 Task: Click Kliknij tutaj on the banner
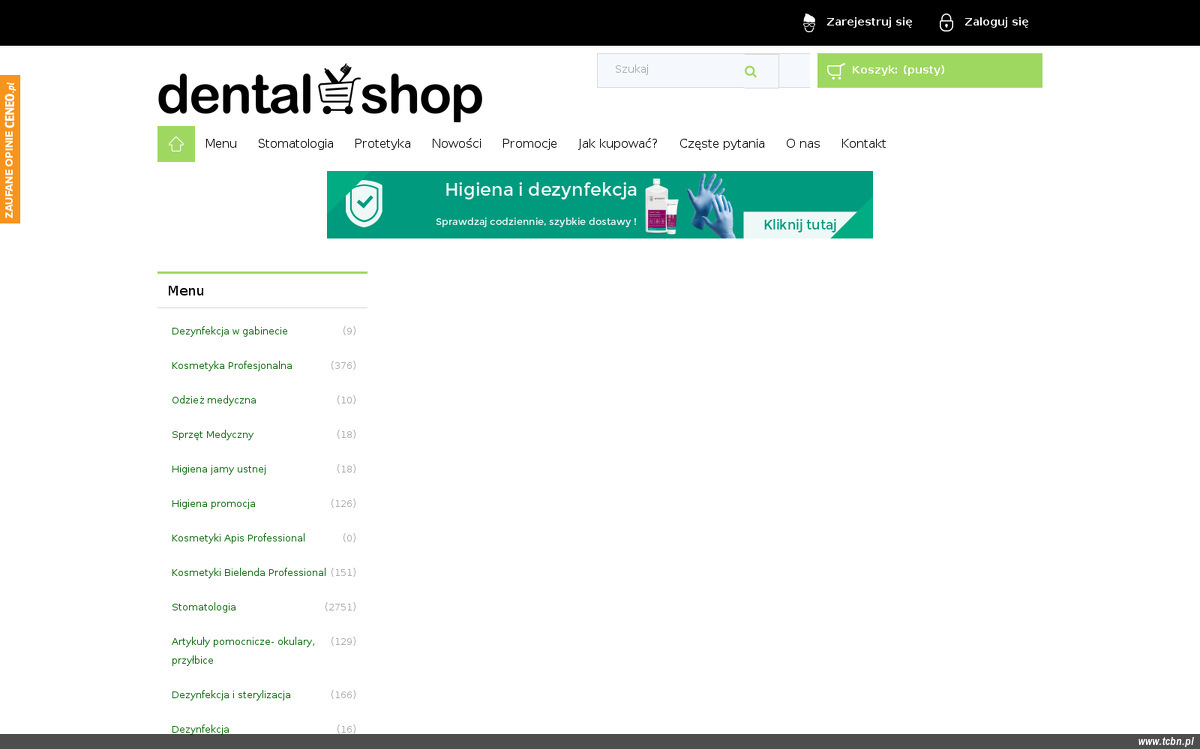[800, 225]
